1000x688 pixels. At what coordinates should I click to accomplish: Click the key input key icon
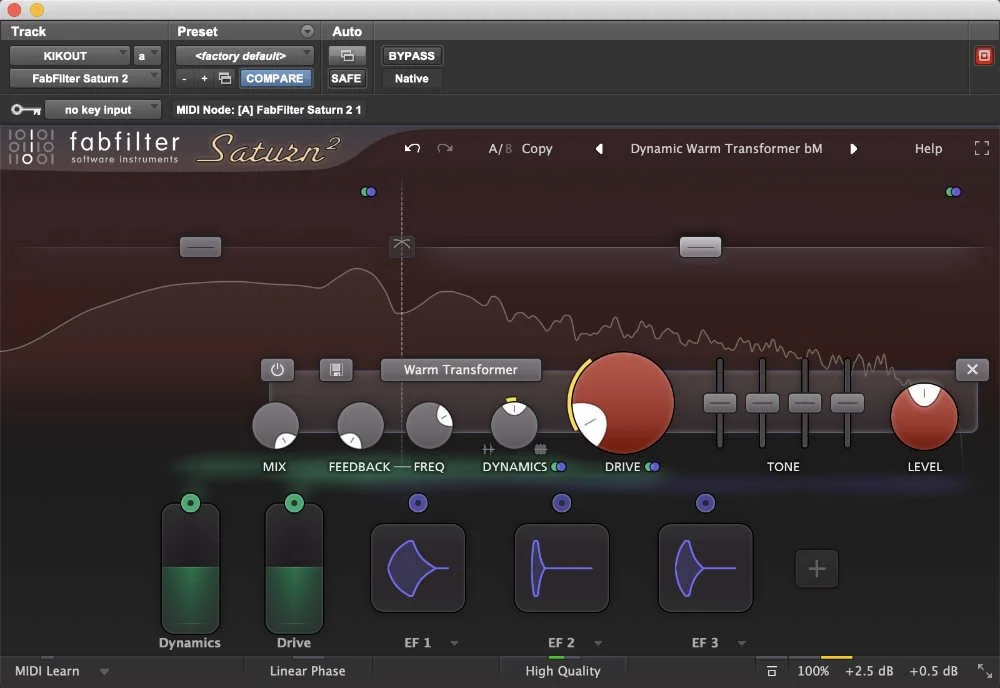tap(26, 110)
